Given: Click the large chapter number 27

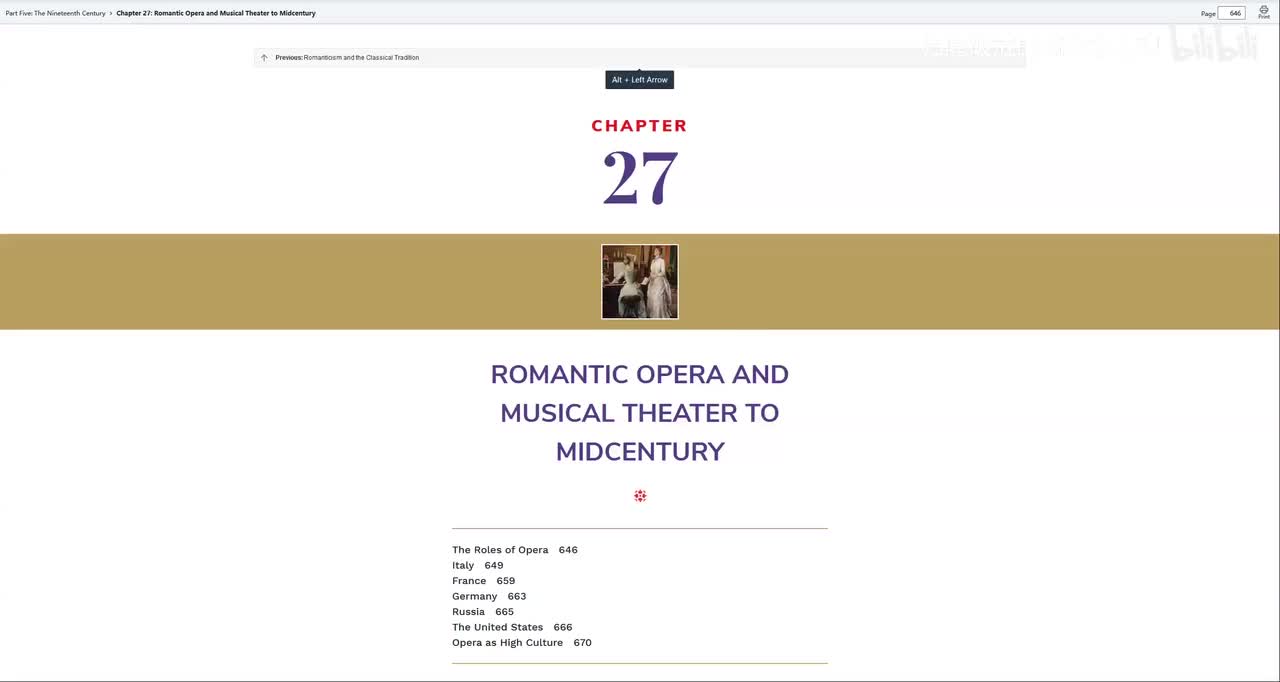Looking at the screenshot, I should 640,178.
